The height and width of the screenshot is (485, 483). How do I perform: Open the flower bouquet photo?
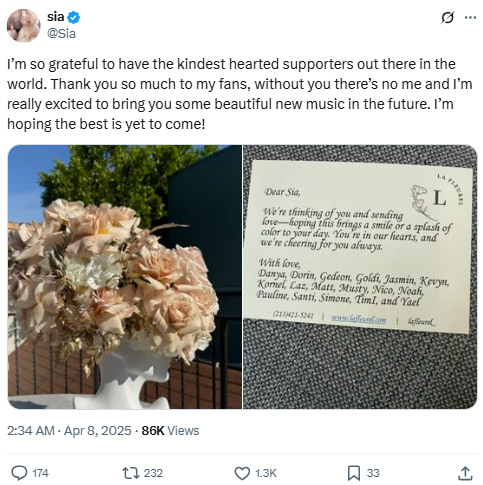coord(125,277)
